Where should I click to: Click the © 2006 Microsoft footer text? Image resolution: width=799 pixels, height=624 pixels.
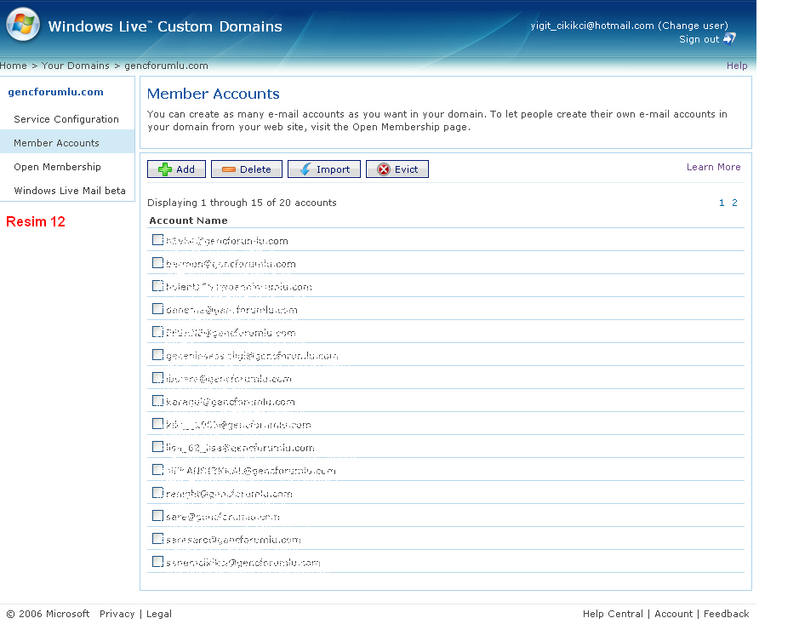coord(48,614)
